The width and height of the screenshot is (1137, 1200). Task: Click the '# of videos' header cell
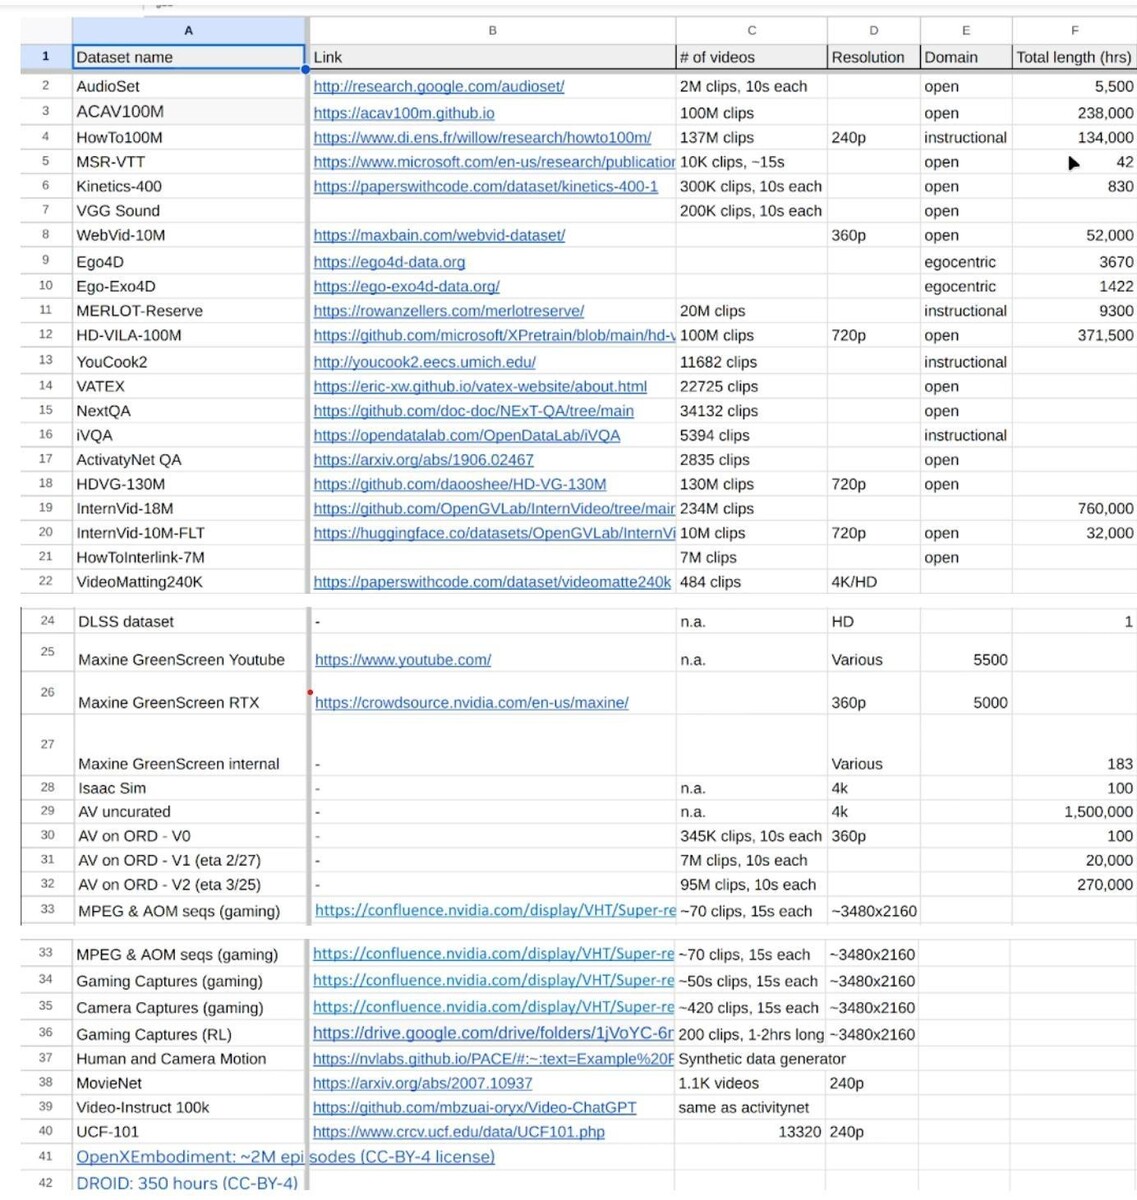click(x=751, y=57)
